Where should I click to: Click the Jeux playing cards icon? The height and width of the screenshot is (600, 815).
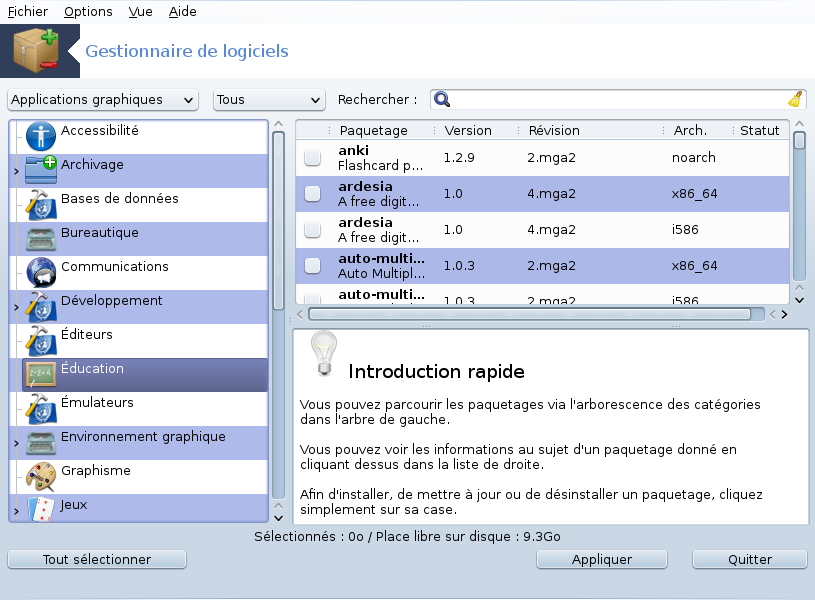pos(41,509)
